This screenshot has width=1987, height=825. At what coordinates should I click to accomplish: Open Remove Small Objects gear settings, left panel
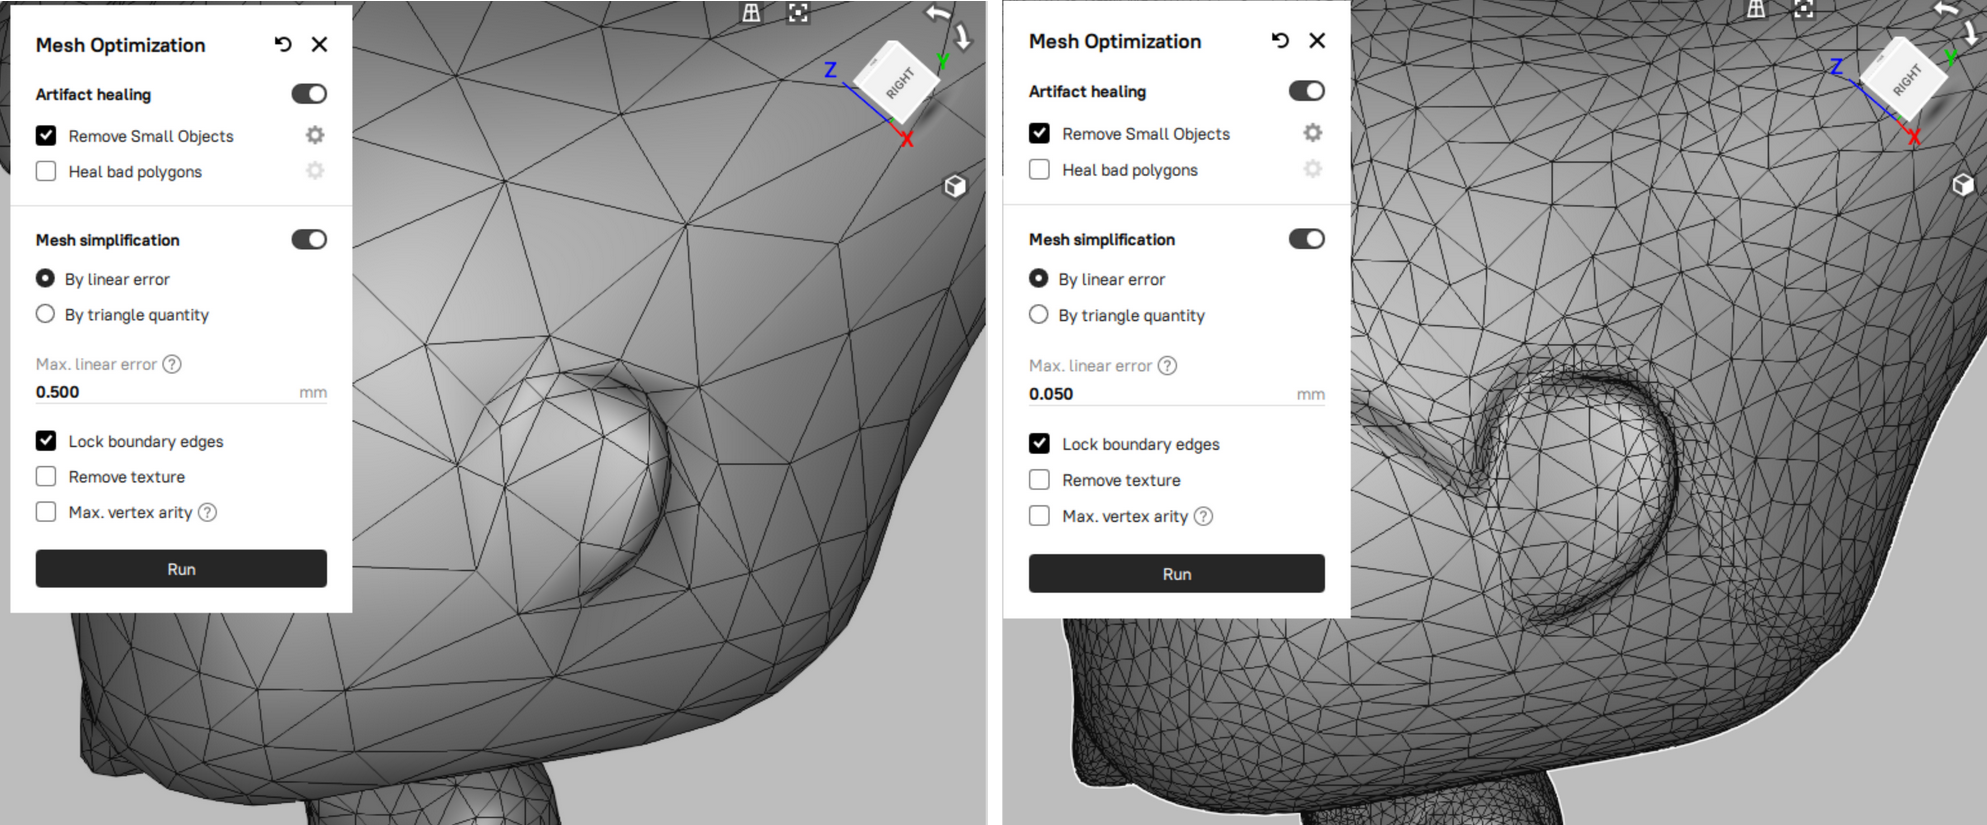(x=315, y=135)
